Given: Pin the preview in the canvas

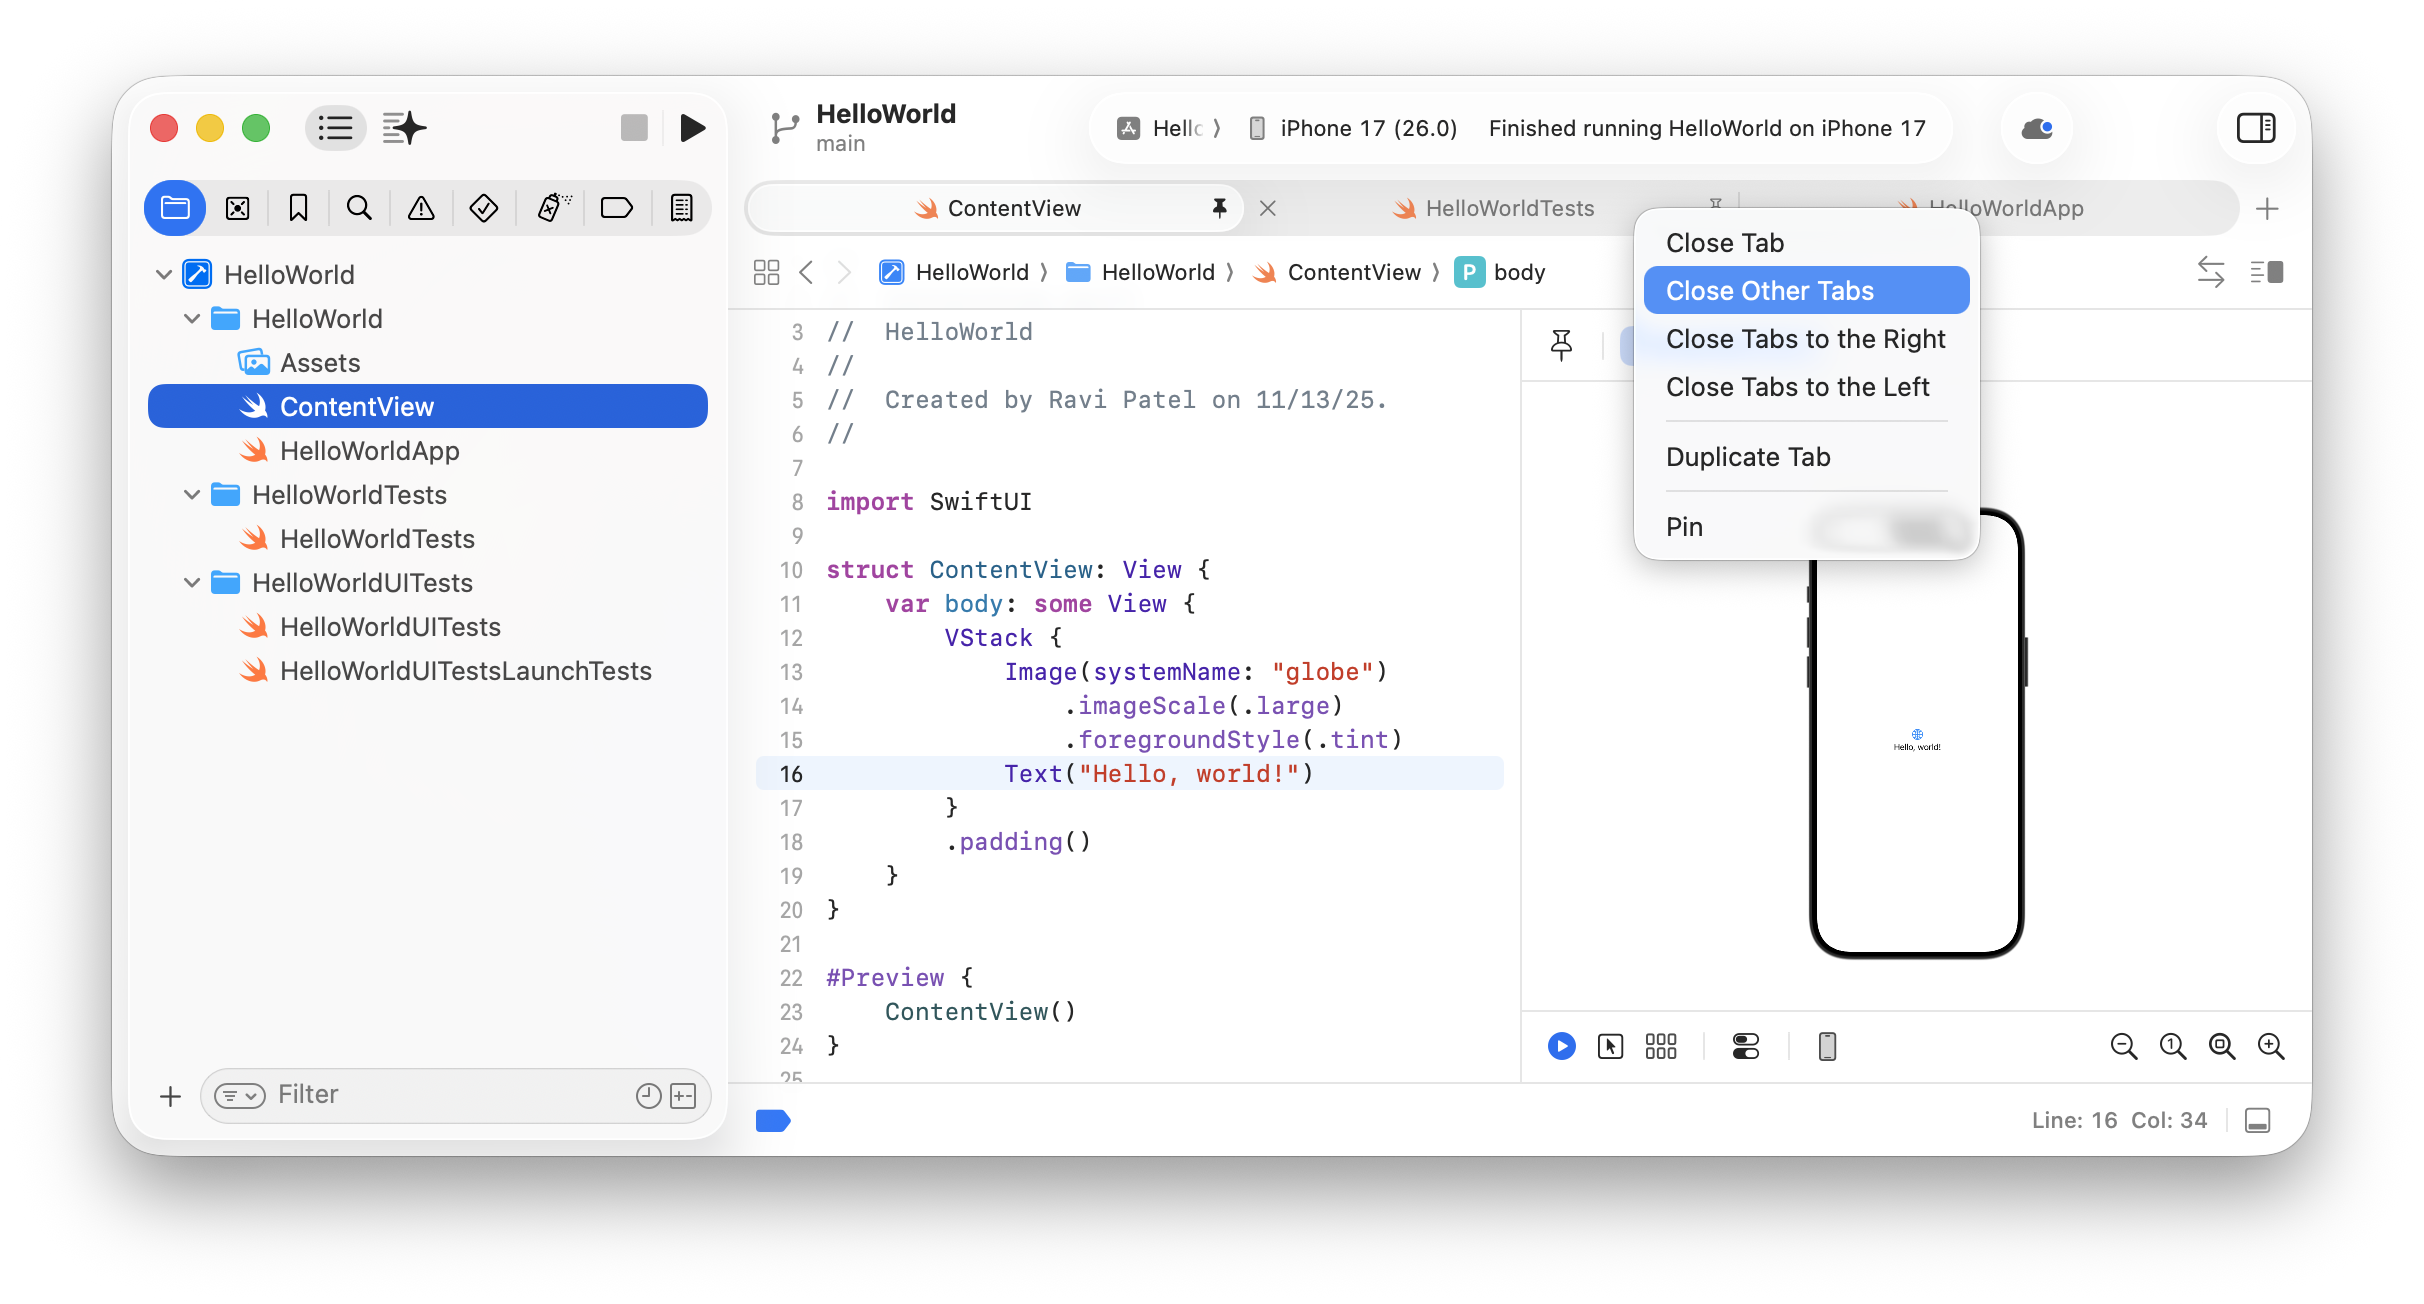Looking at the screenshot, I should [1560, 345].
